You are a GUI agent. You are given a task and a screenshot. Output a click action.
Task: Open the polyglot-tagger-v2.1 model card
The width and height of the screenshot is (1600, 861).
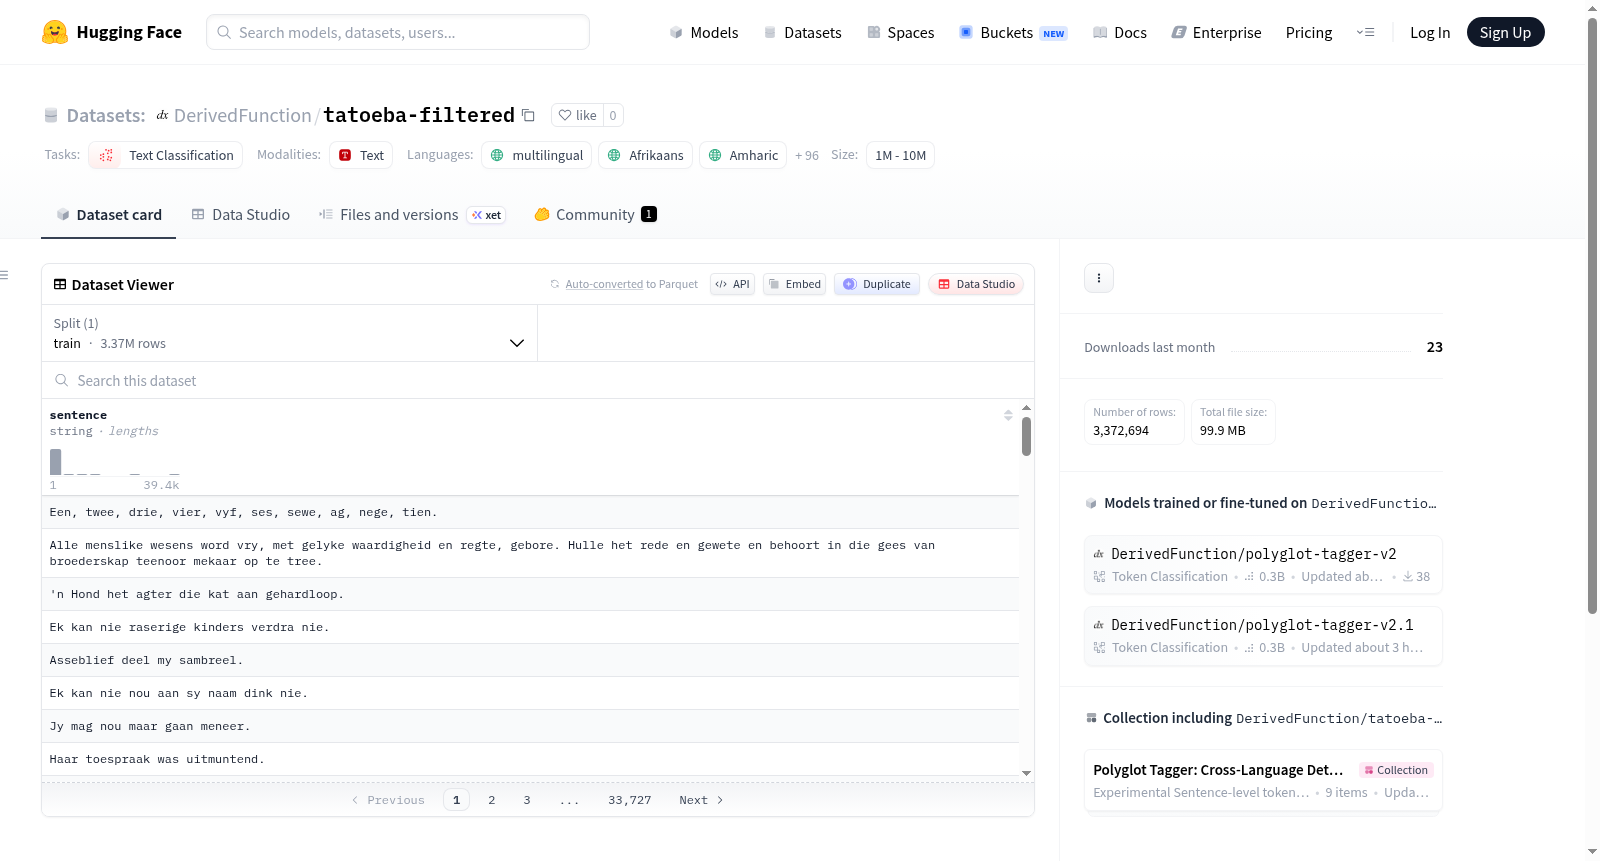pos(1263,635)
